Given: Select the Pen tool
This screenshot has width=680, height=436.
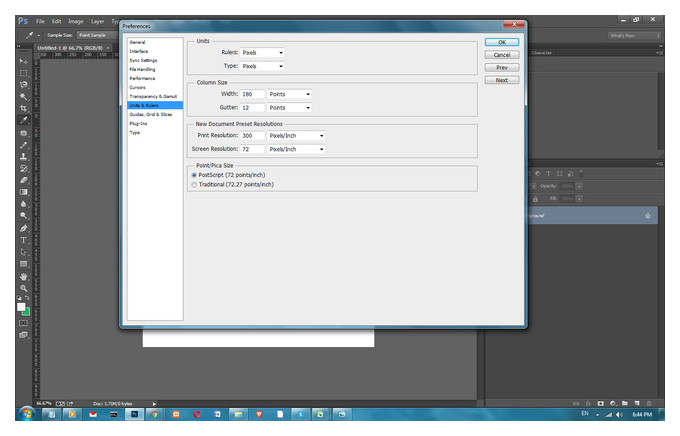Looking at the screenshot, I should pos(23,228).
